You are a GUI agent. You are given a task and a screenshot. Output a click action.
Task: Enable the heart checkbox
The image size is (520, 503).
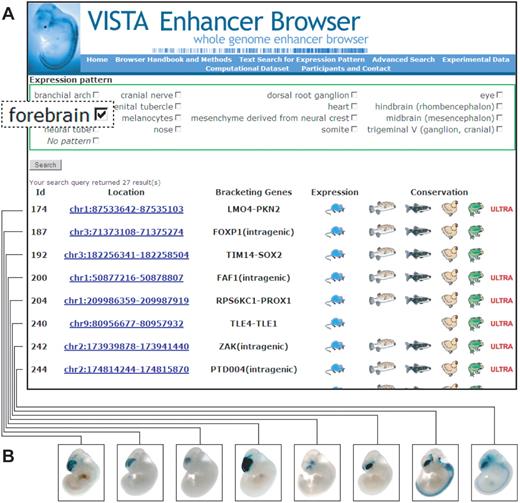[354, 106]
